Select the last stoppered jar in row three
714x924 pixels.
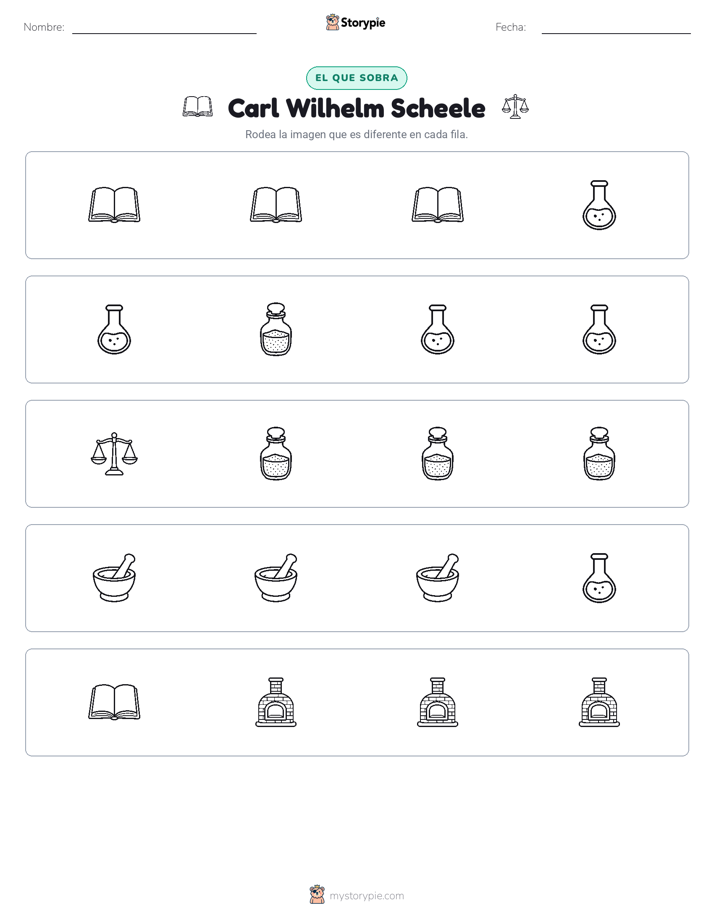[599, 454]
